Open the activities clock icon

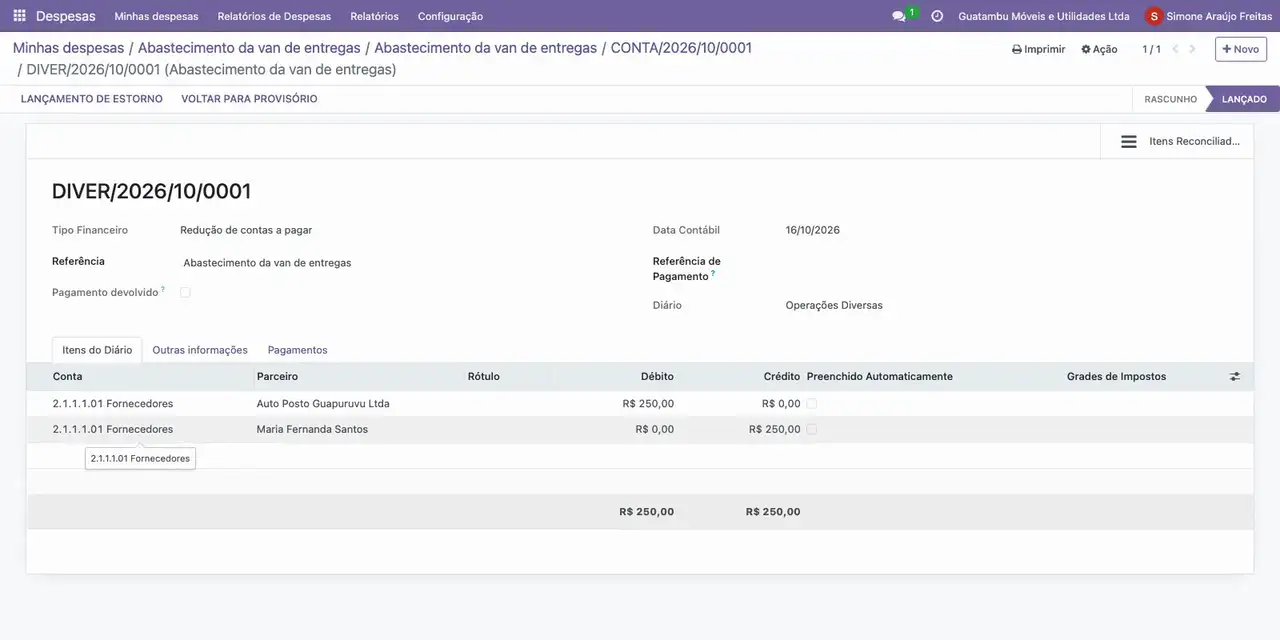click(x=937, y=16)
